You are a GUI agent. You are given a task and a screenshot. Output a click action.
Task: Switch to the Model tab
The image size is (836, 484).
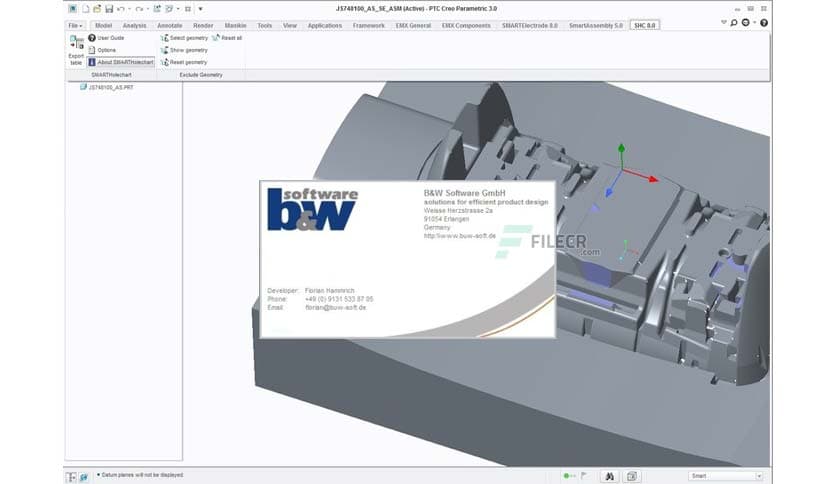(103, 26)
